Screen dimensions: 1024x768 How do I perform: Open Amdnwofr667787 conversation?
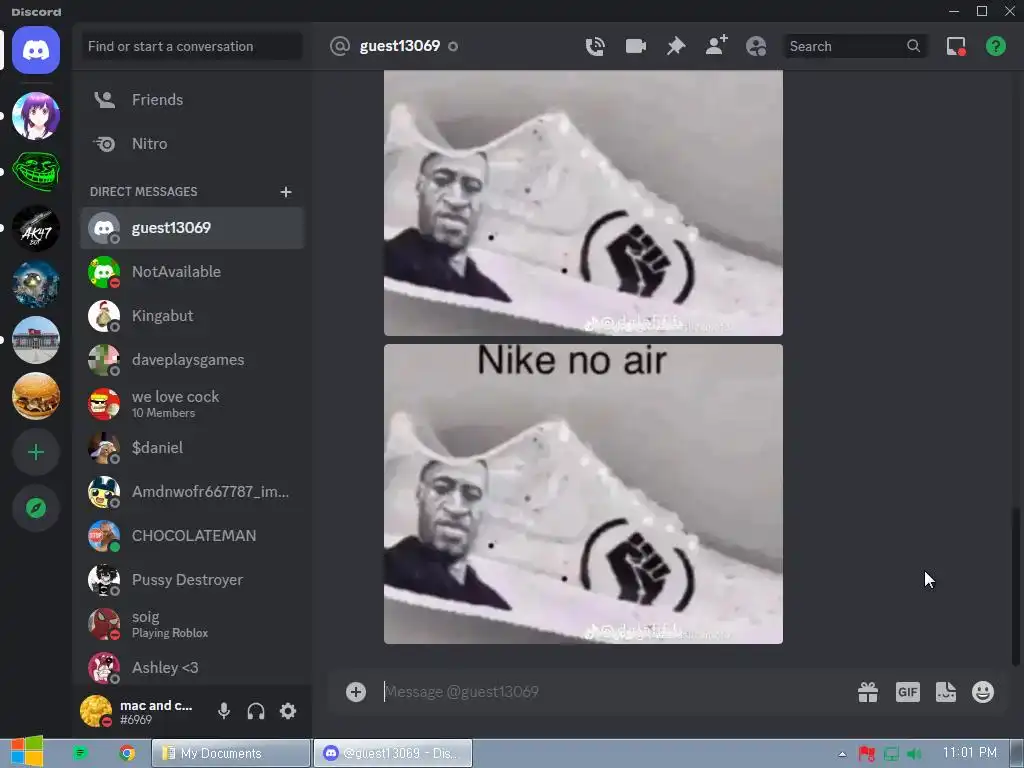tap(192, 492)
